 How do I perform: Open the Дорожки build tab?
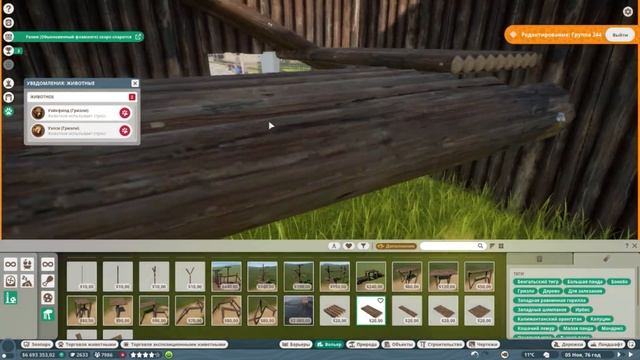click(x=568, y=344)
